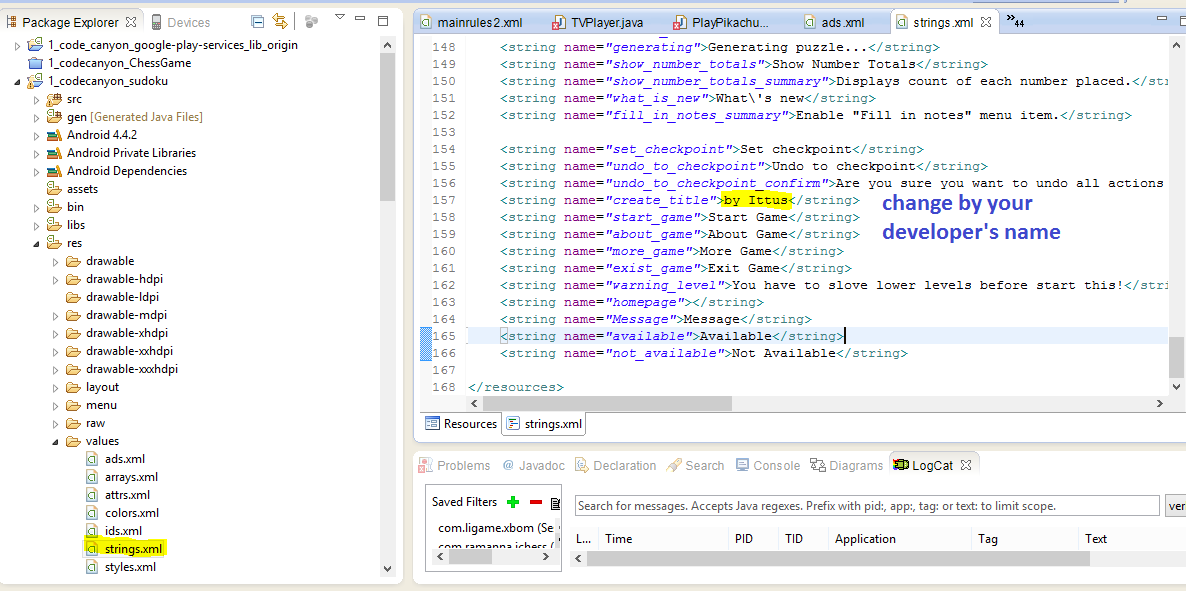
Task: Expand Android Dependencies node
Action: (x=36, y=171)
